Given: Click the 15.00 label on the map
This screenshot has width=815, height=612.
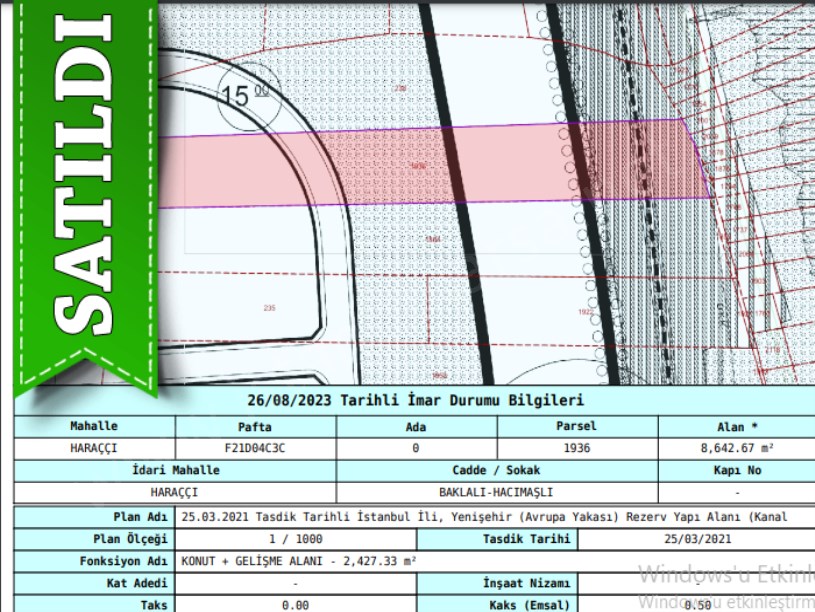Looking at the screenshot, I should [245, 95].
